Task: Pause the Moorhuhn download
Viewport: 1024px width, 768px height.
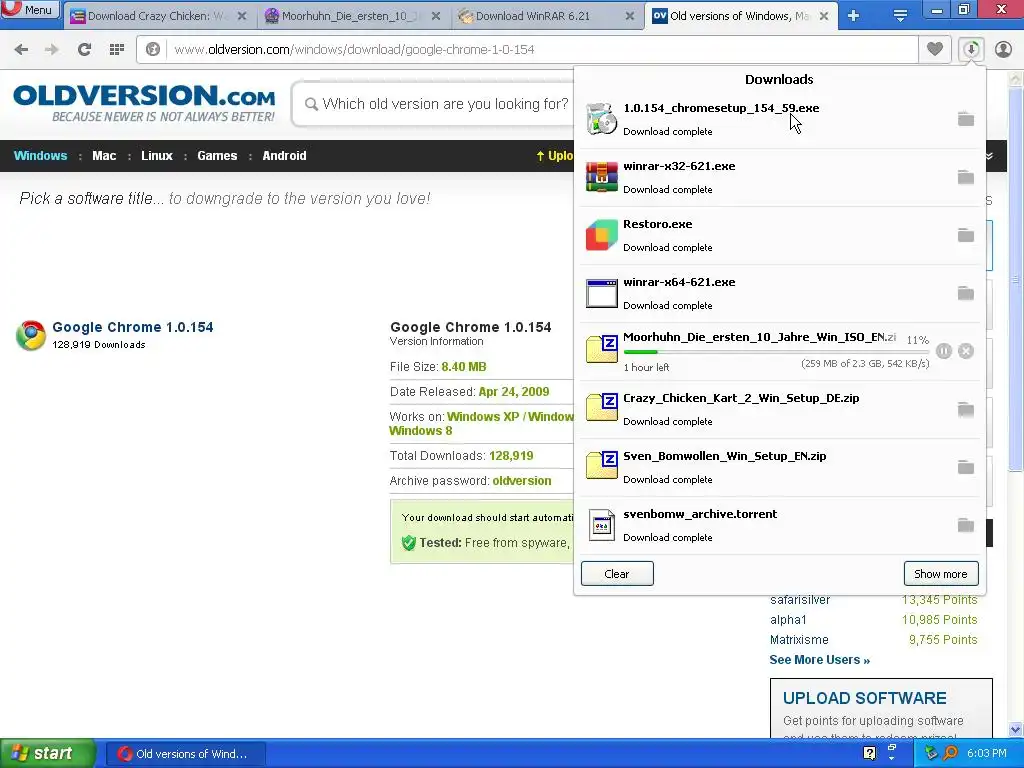Action: (x=944, y=351)
